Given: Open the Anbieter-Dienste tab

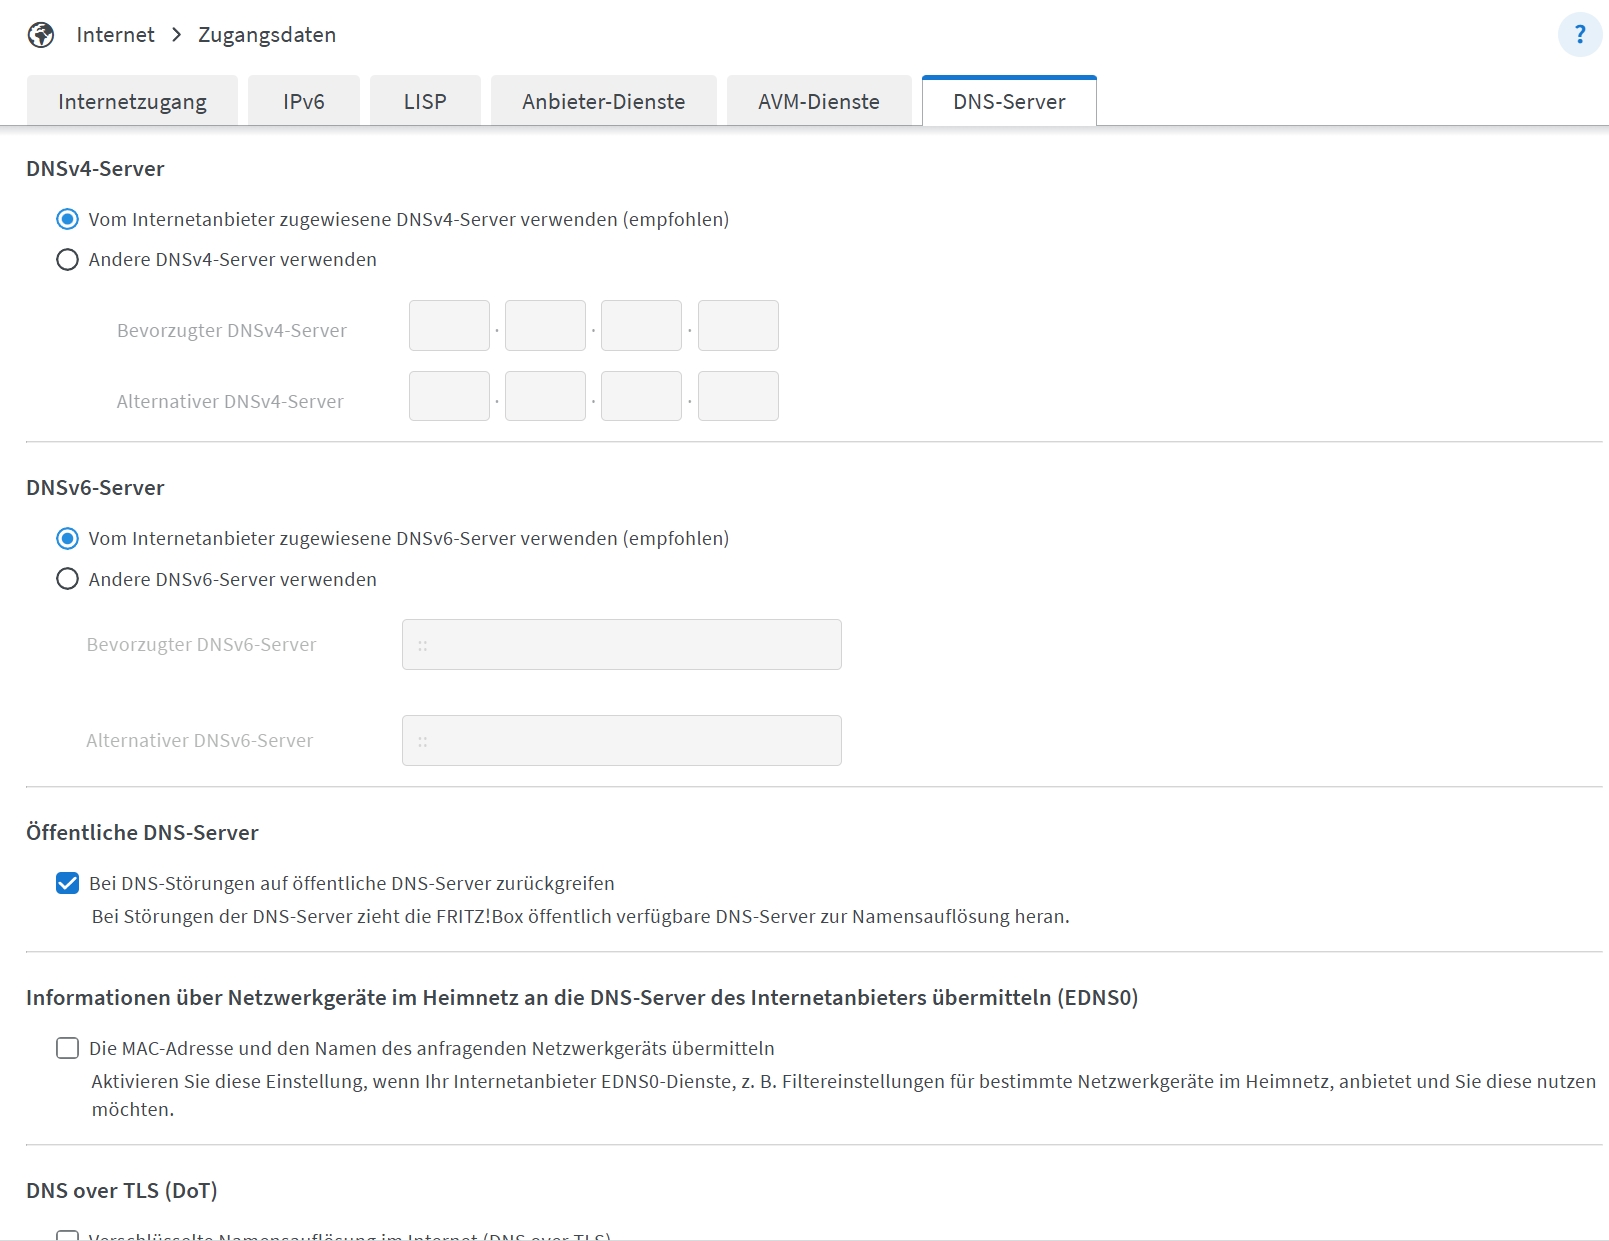Looking at the screenshot, I should click(602, 101).
